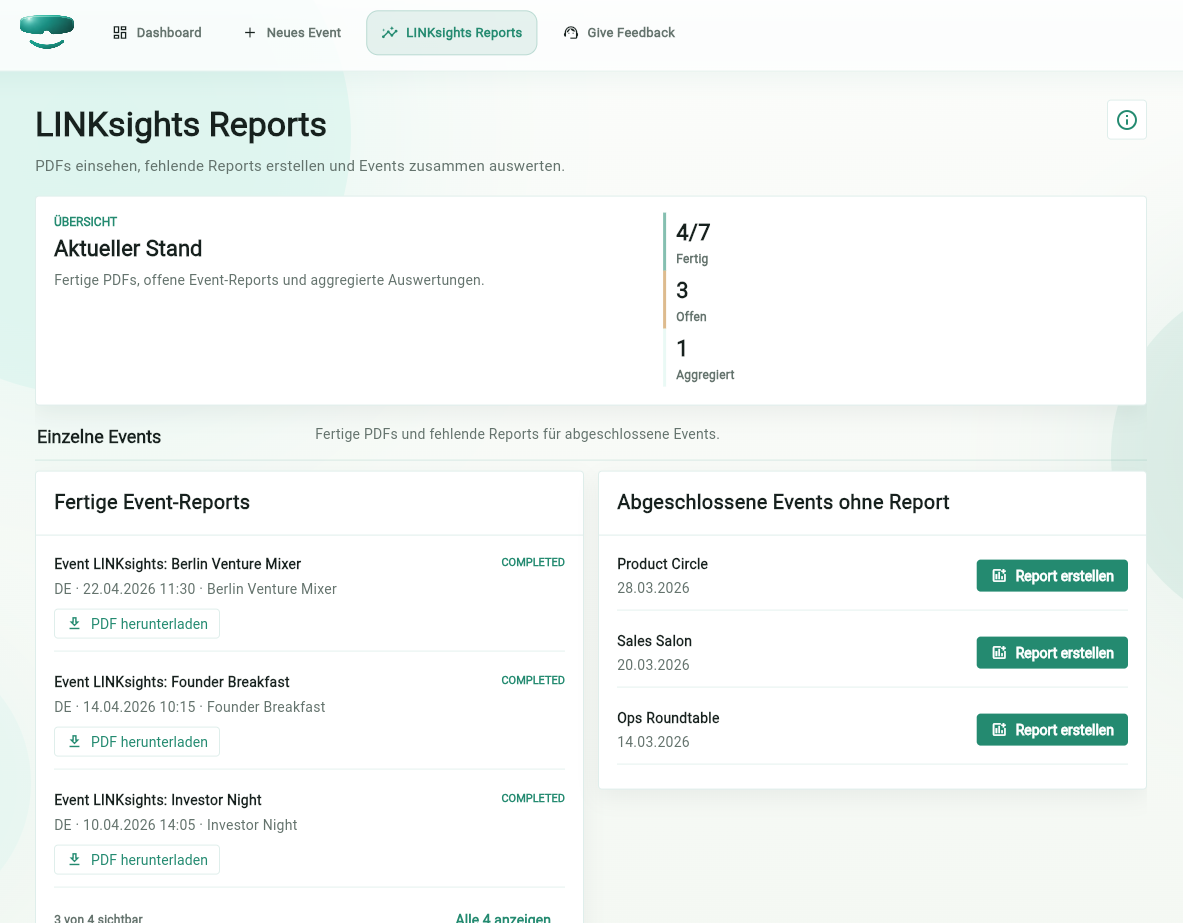Screen dimensions: 1183x923
Task: Click the Aktueller Stand heading
Action: (x=128, y=248)
